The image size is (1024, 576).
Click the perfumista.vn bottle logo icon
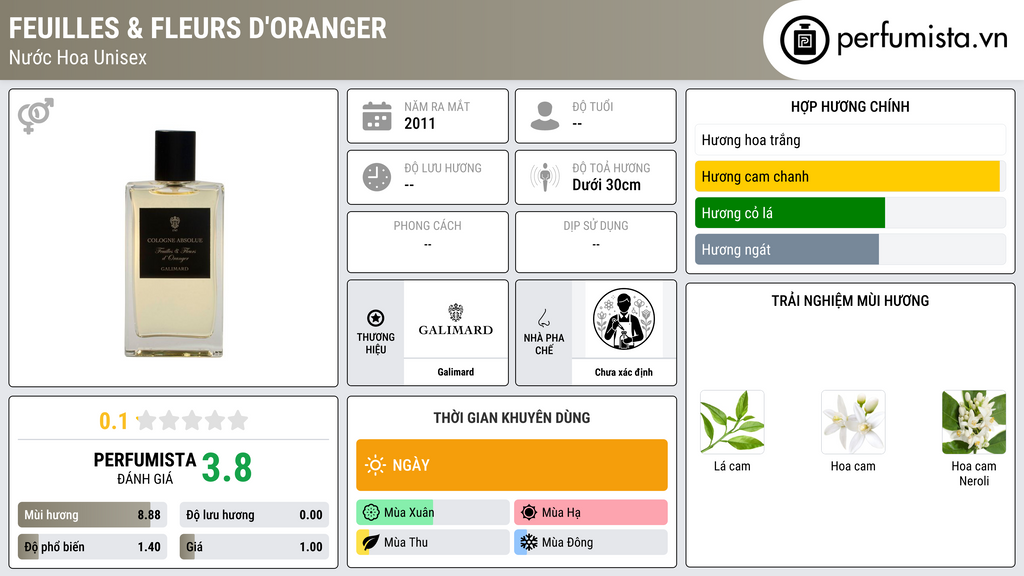[804, 40]
